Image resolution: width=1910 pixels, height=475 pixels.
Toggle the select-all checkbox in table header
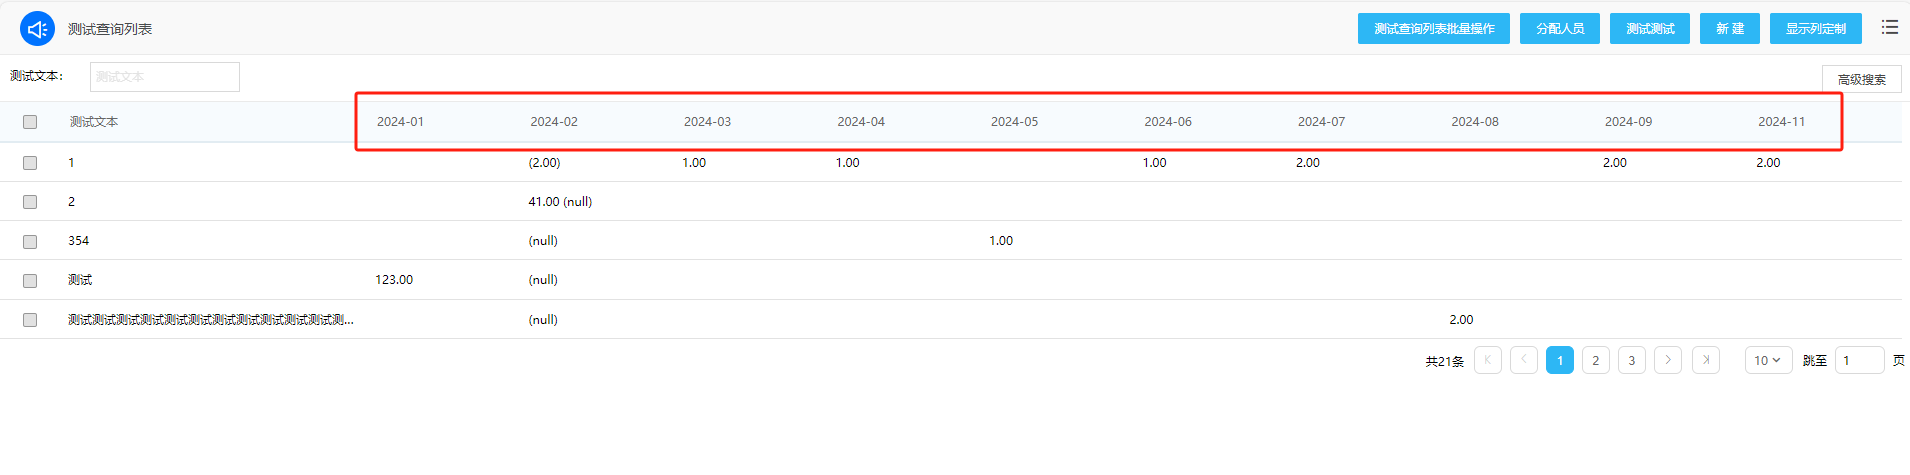click(30, 122)
